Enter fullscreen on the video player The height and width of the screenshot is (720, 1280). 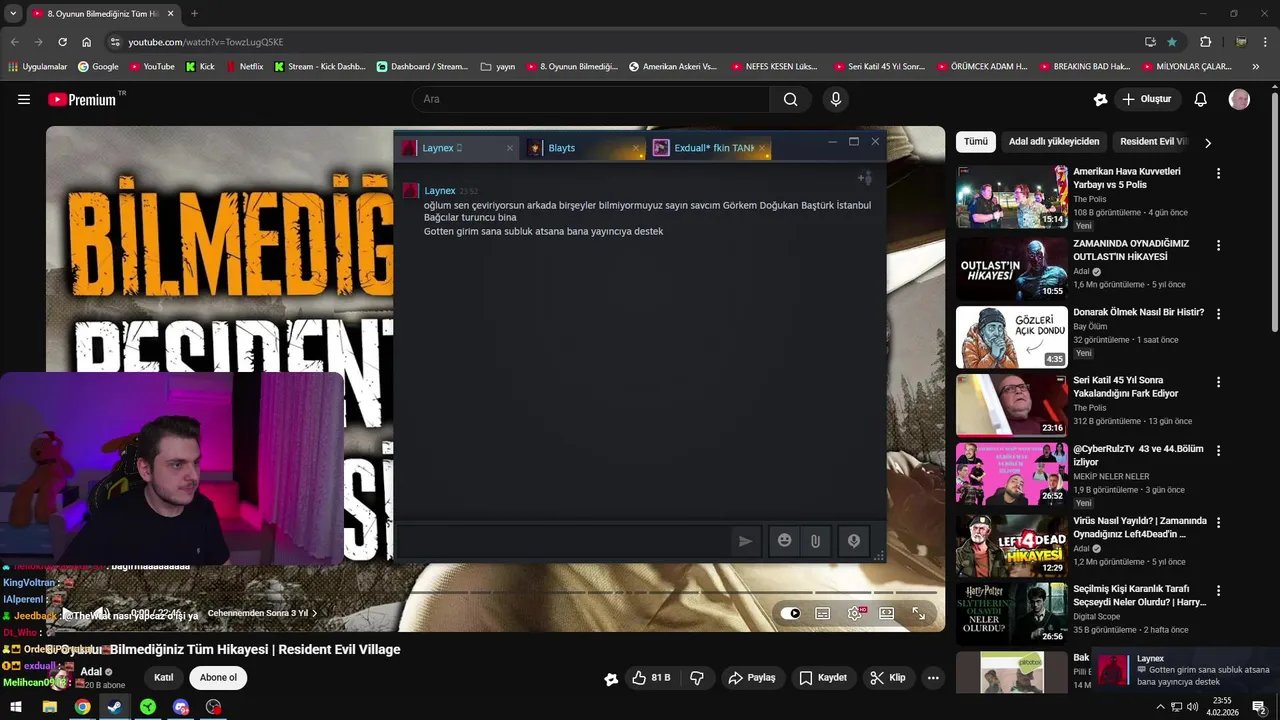point(918,613)
